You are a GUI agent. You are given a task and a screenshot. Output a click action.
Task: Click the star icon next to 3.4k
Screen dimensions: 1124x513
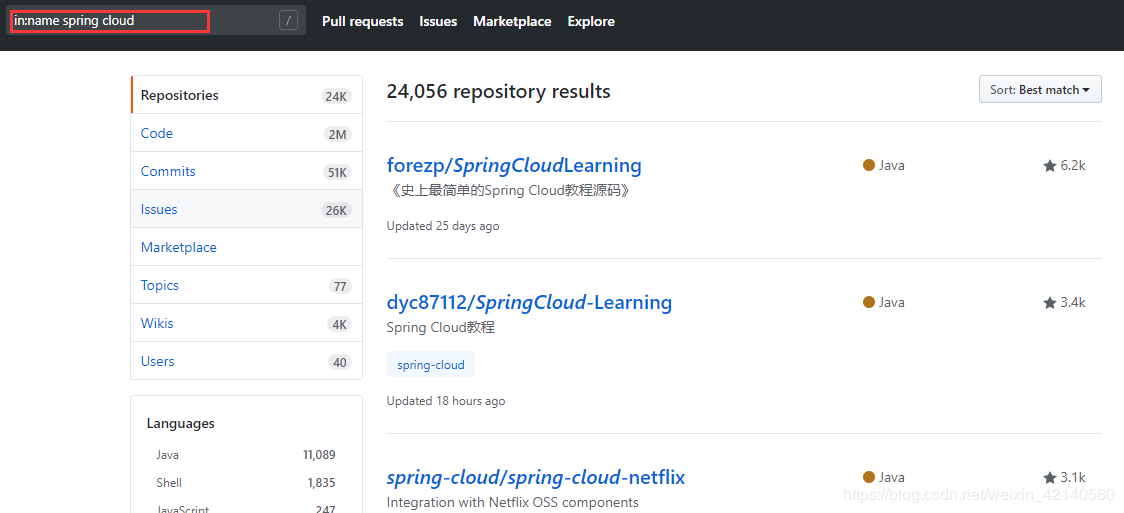[x=1049, y=302]
